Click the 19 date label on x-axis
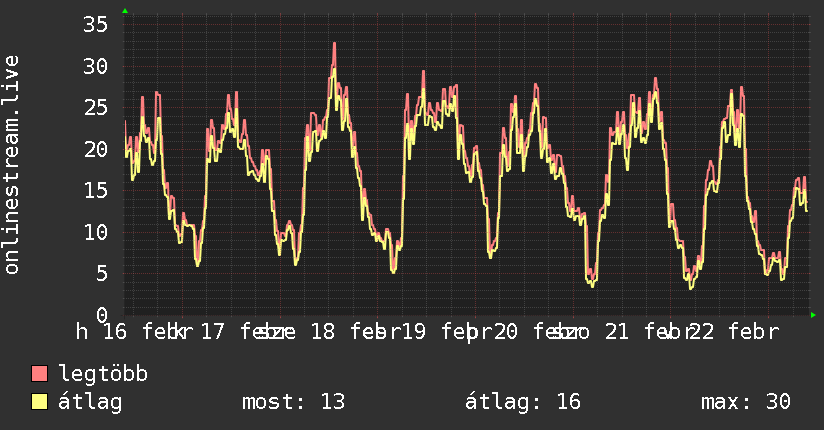The width and height of the screenshot is (824, 430). coord(414,332)
